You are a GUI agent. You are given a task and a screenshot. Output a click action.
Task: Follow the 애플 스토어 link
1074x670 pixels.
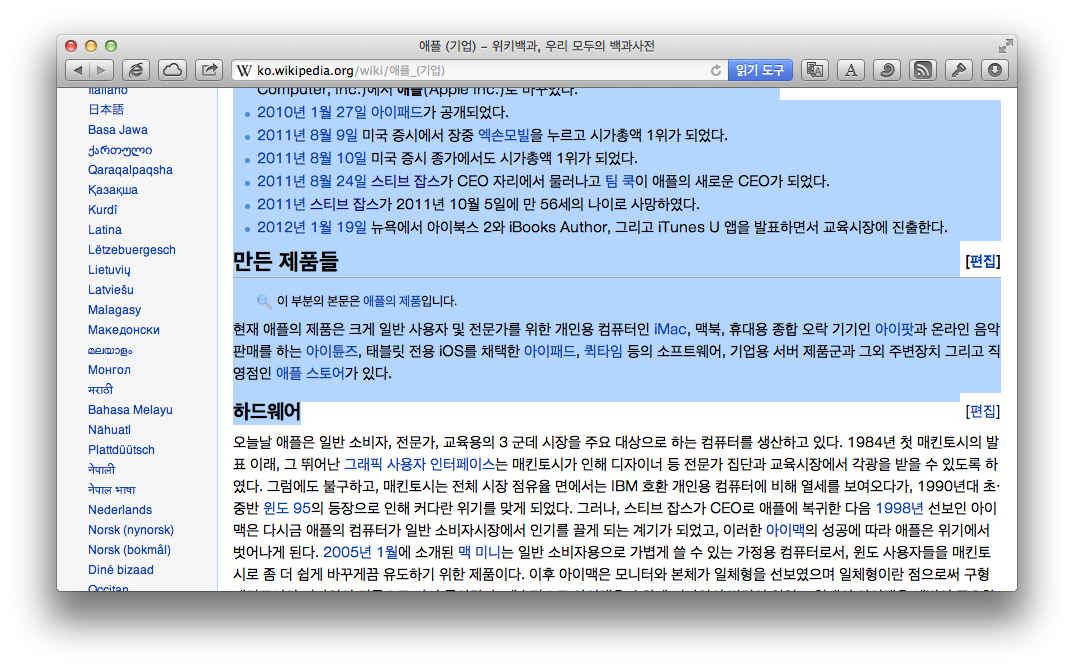310,373
